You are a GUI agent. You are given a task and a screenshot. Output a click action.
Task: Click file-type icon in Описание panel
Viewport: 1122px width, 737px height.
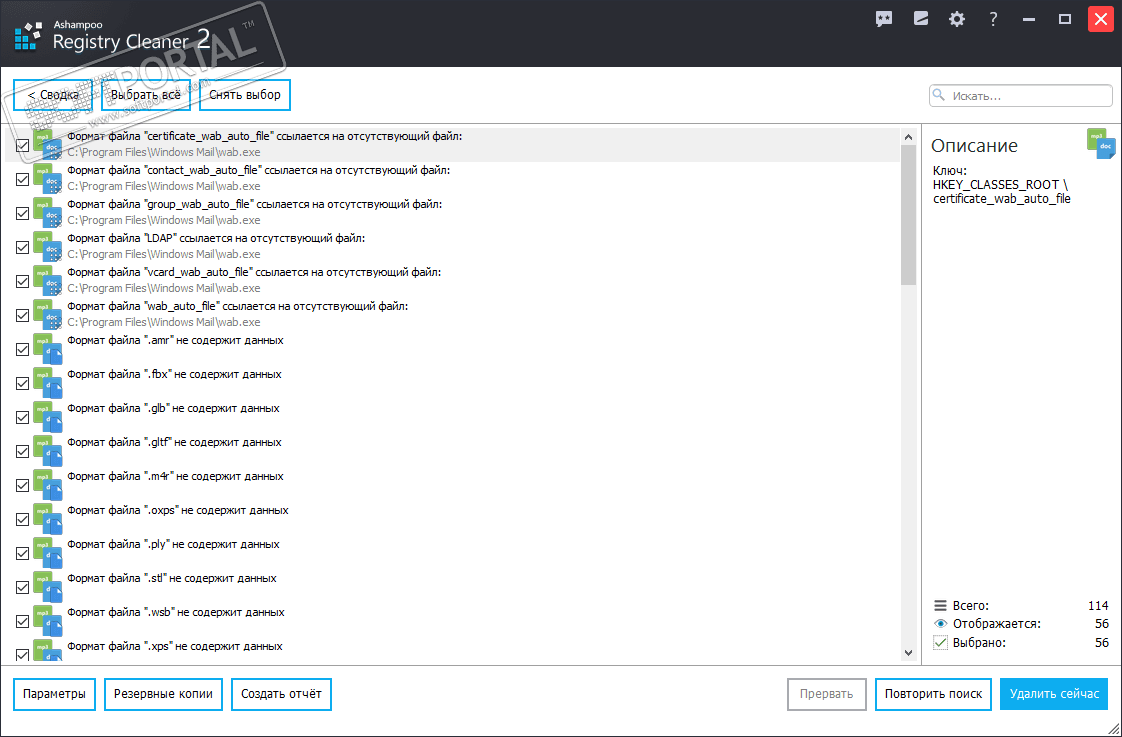coord(1101,143)
